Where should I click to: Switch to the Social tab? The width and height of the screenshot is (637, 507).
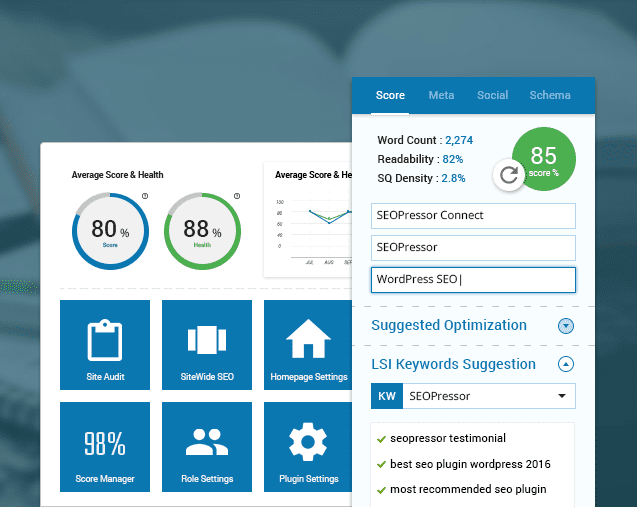[492, 95]
